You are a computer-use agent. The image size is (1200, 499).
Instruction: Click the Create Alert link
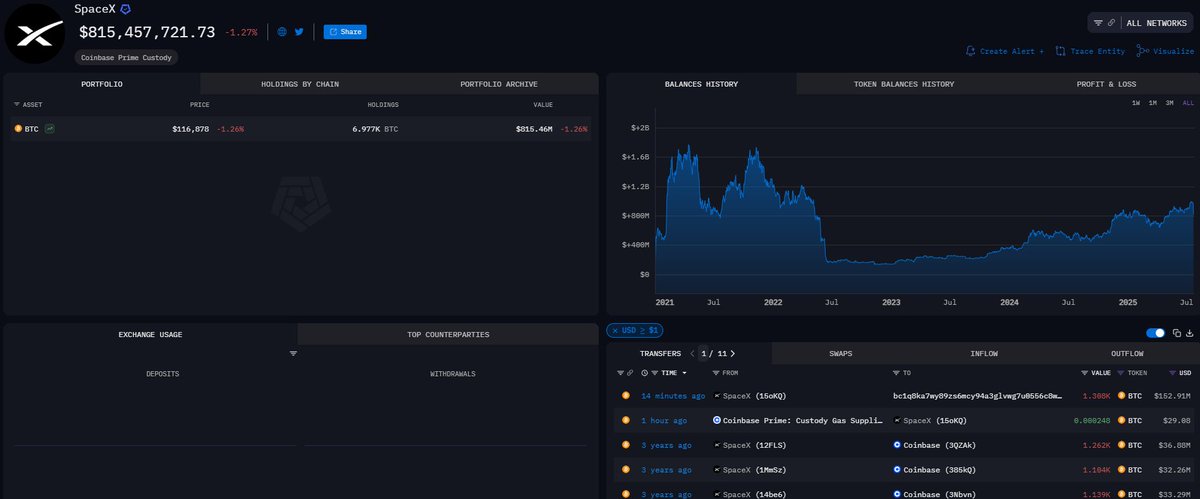pyautogui.click(x=1004, y=51)
